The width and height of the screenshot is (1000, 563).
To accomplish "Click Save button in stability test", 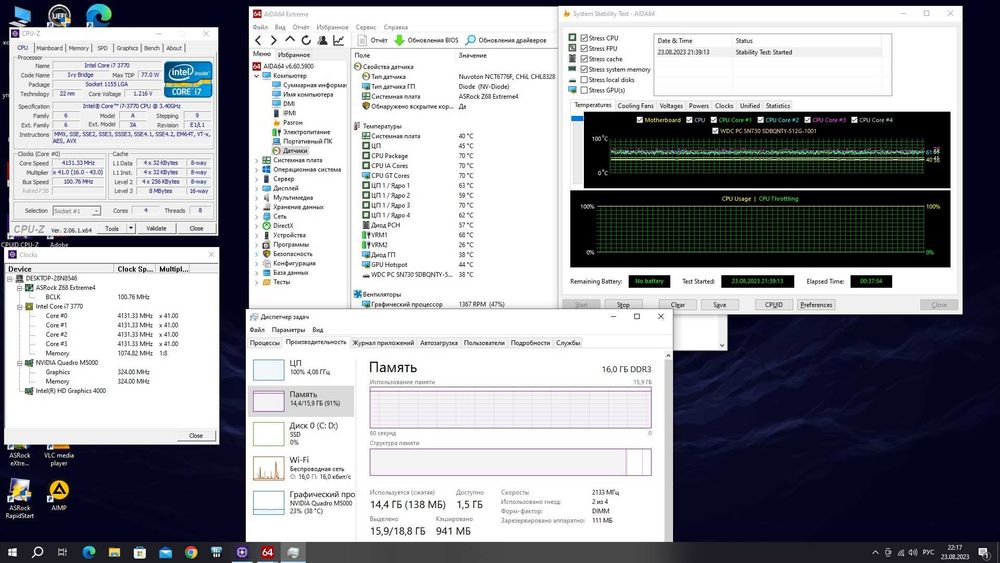I will (x=719, y=305).
